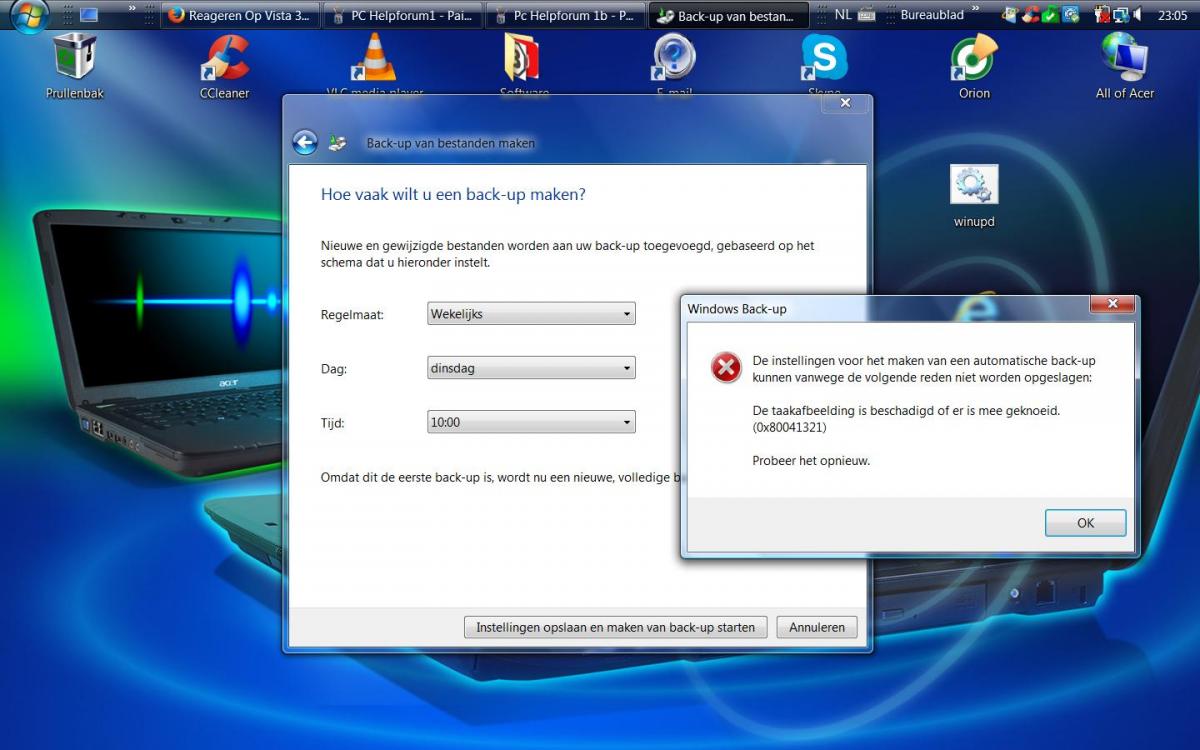
Task: Click the heading 'Hoe vaak wilt u een back-up maken?'
Action: click(x=453, y=194)
